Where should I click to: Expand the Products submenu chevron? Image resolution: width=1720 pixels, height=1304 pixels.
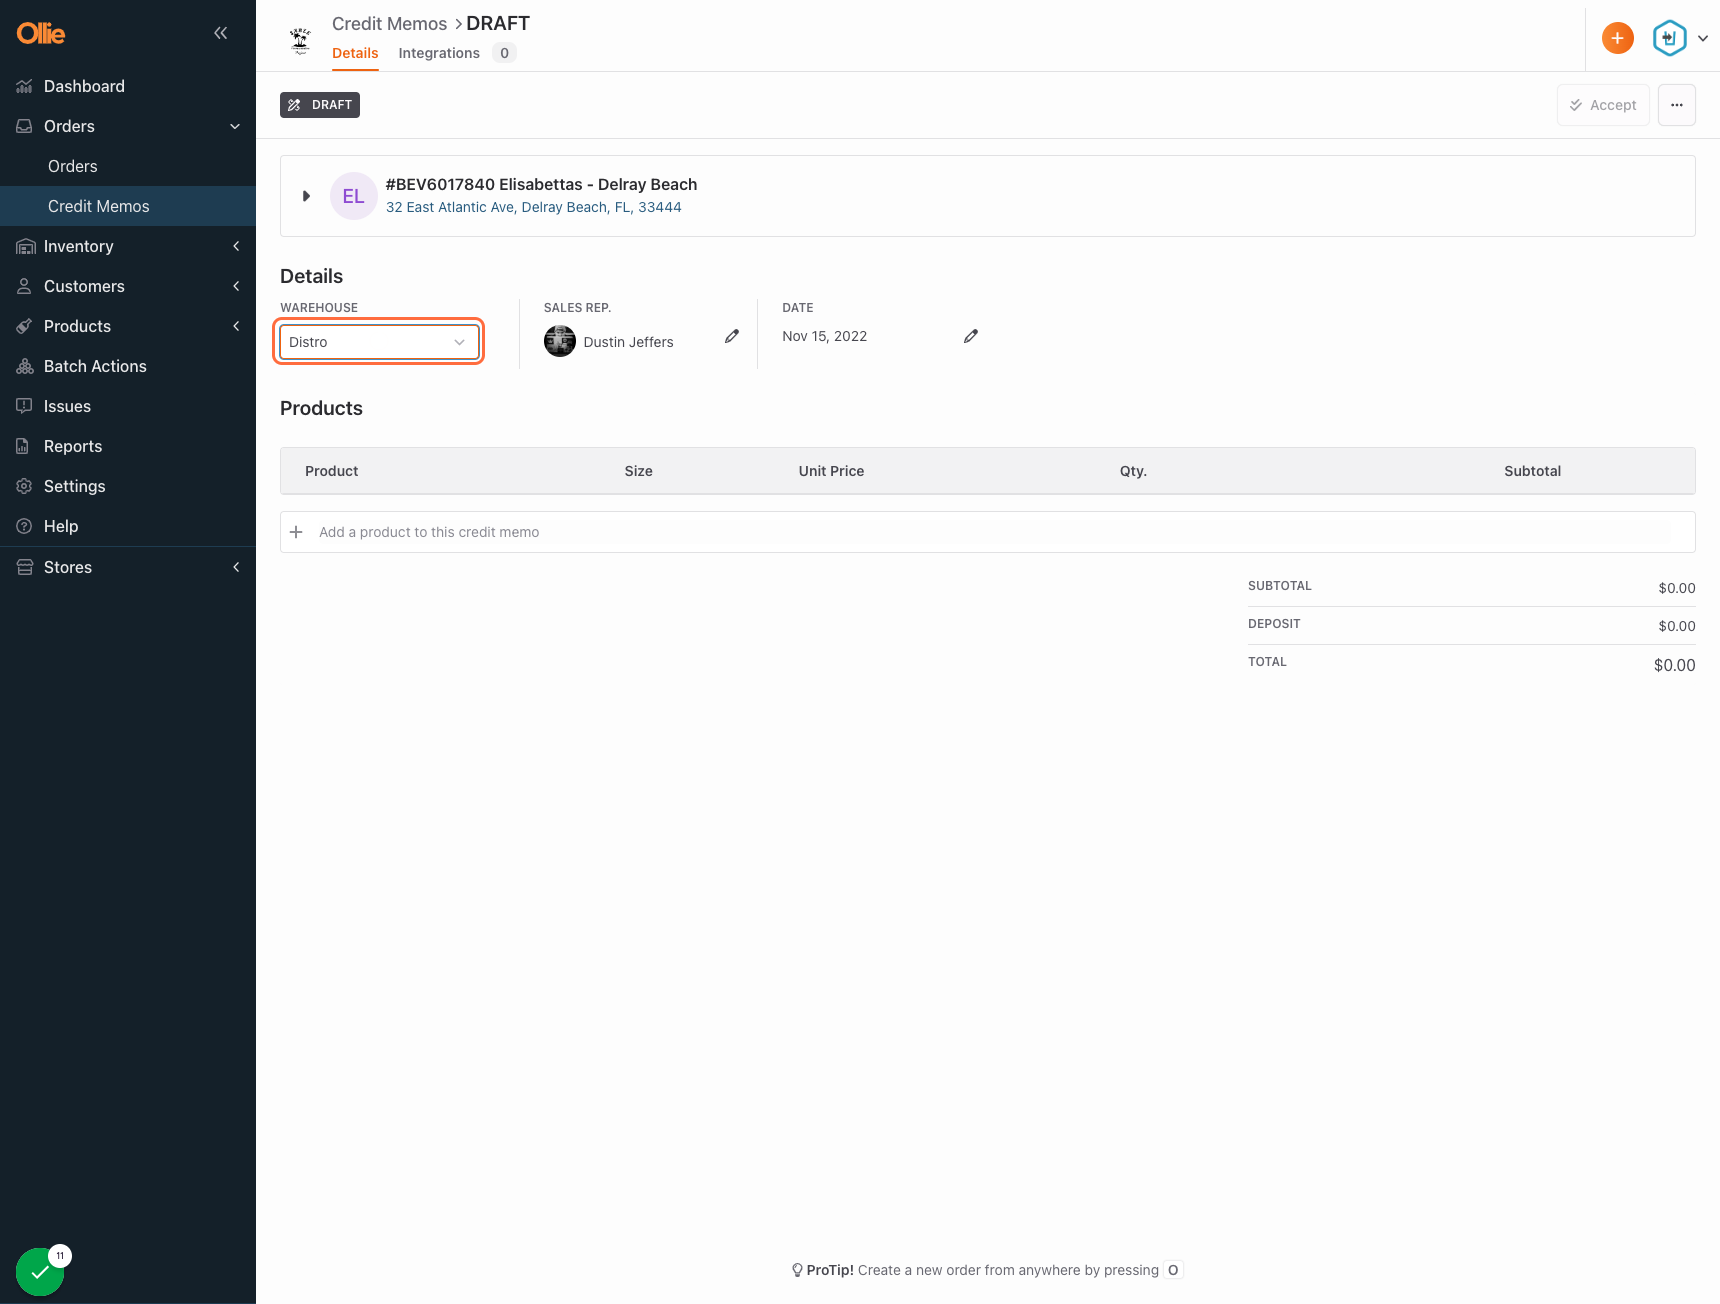pyautogui.click(x=236, y=326)
